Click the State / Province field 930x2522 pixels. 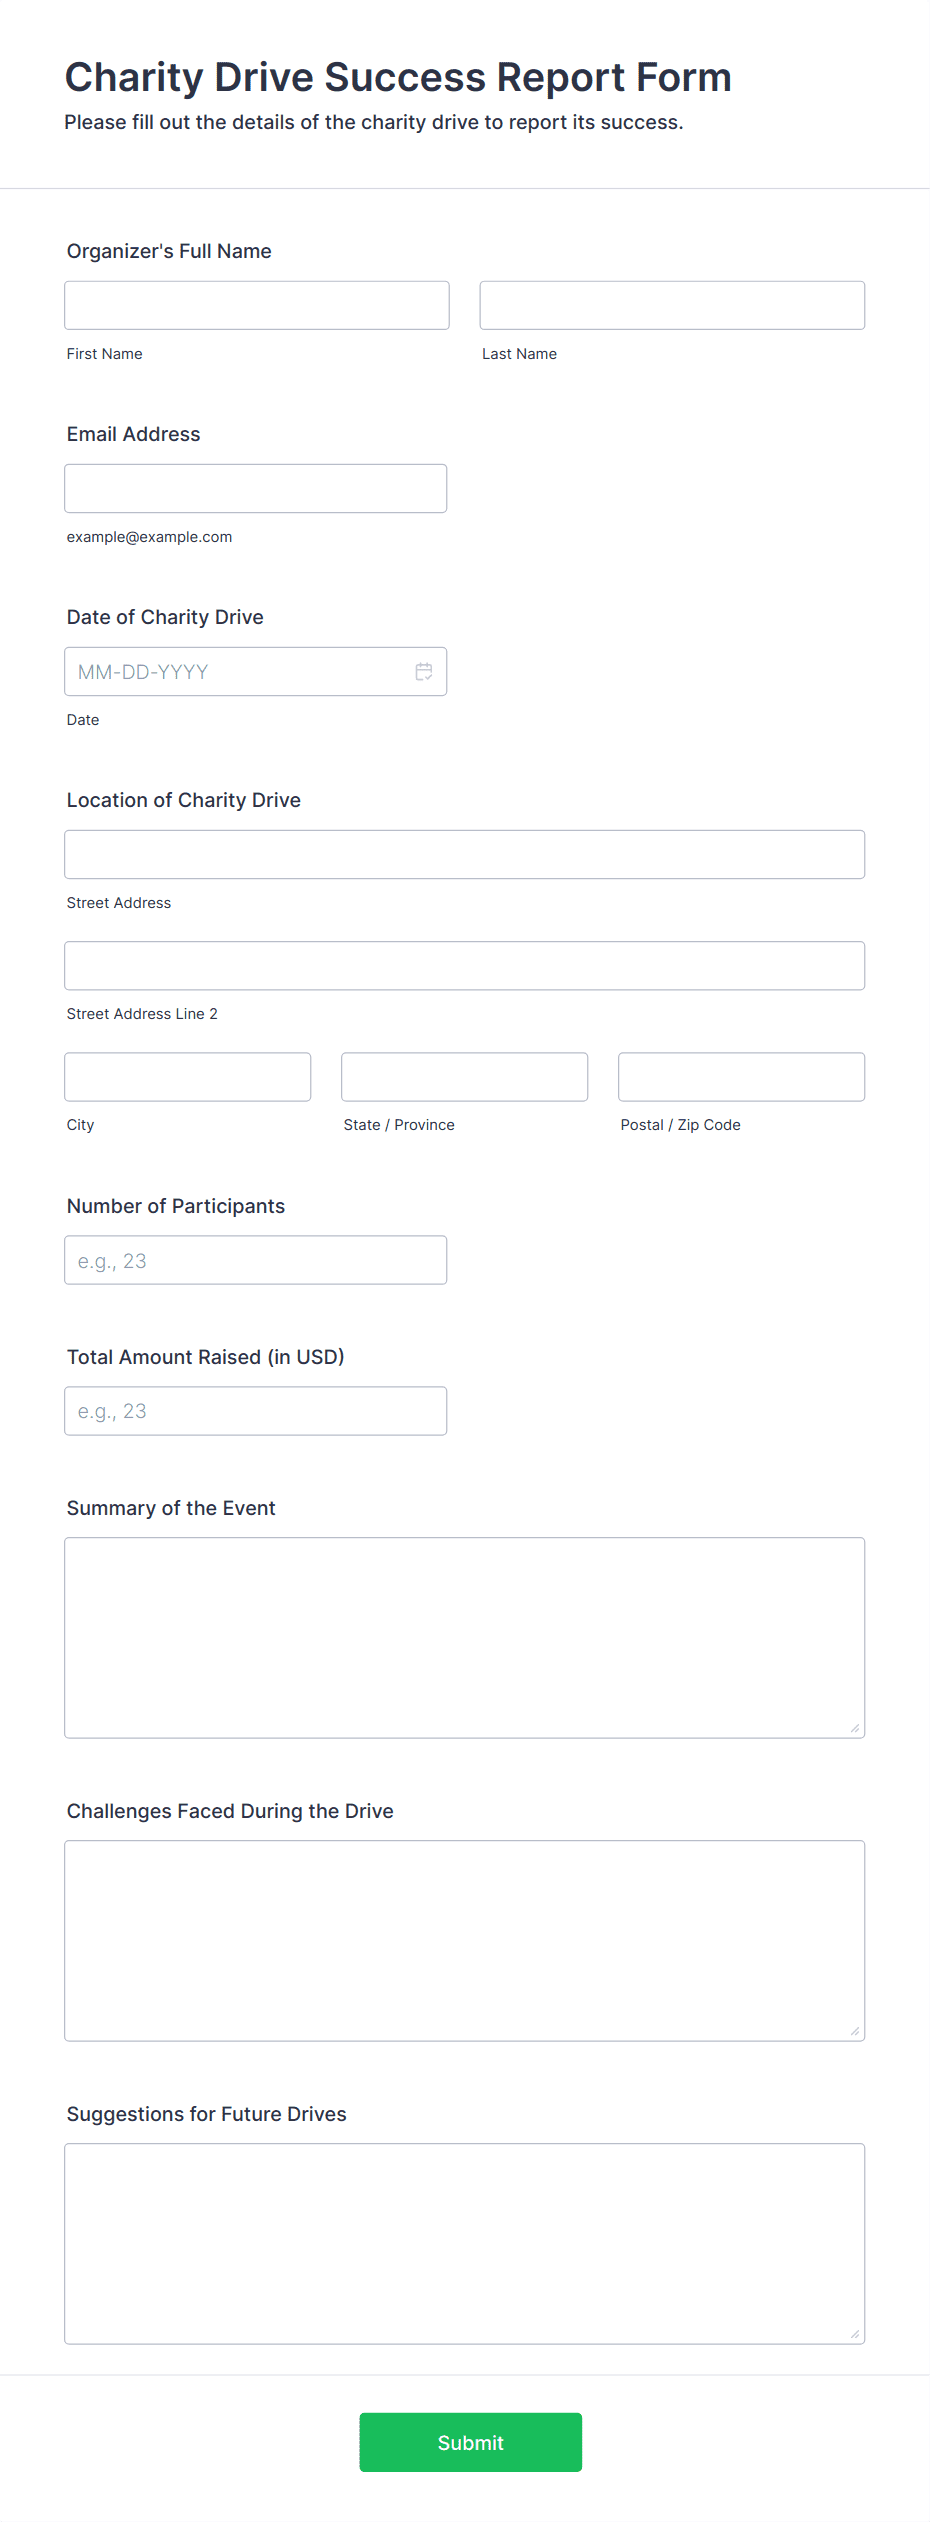pos(464,1076)
